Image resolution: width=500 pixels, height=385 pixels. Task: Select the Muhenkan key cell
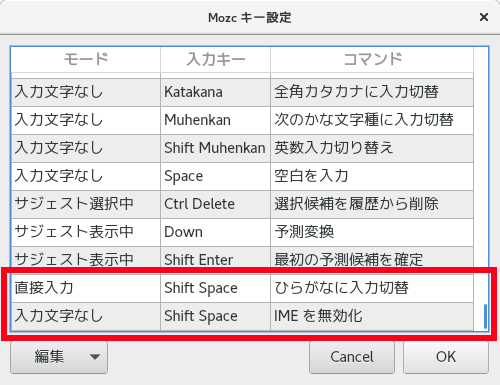[215, 120]
